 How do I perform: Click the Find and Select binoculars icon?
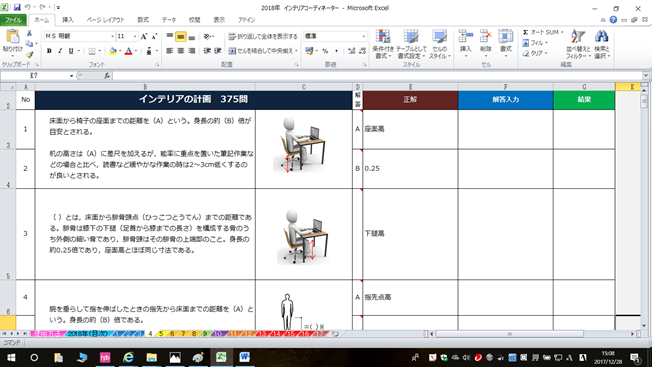601,37
